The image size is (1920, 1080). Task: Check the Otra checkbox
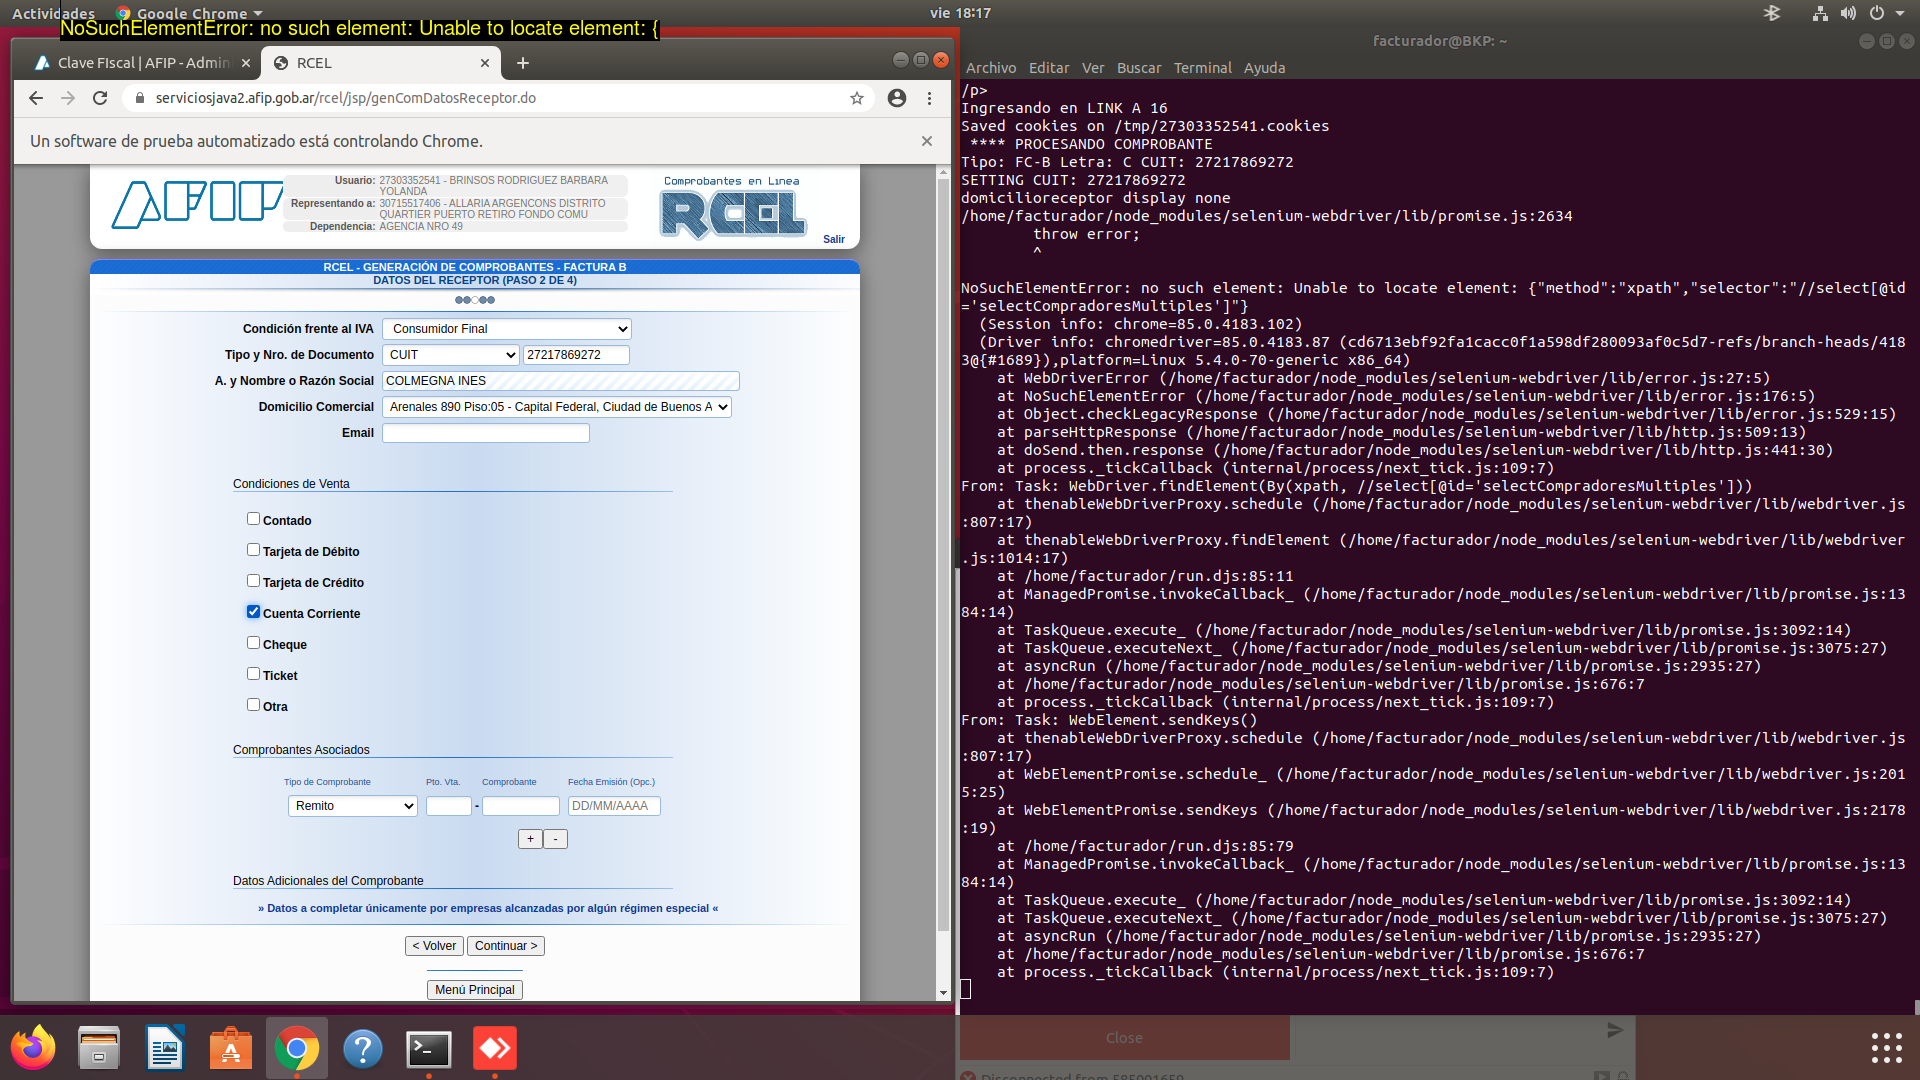253,705
